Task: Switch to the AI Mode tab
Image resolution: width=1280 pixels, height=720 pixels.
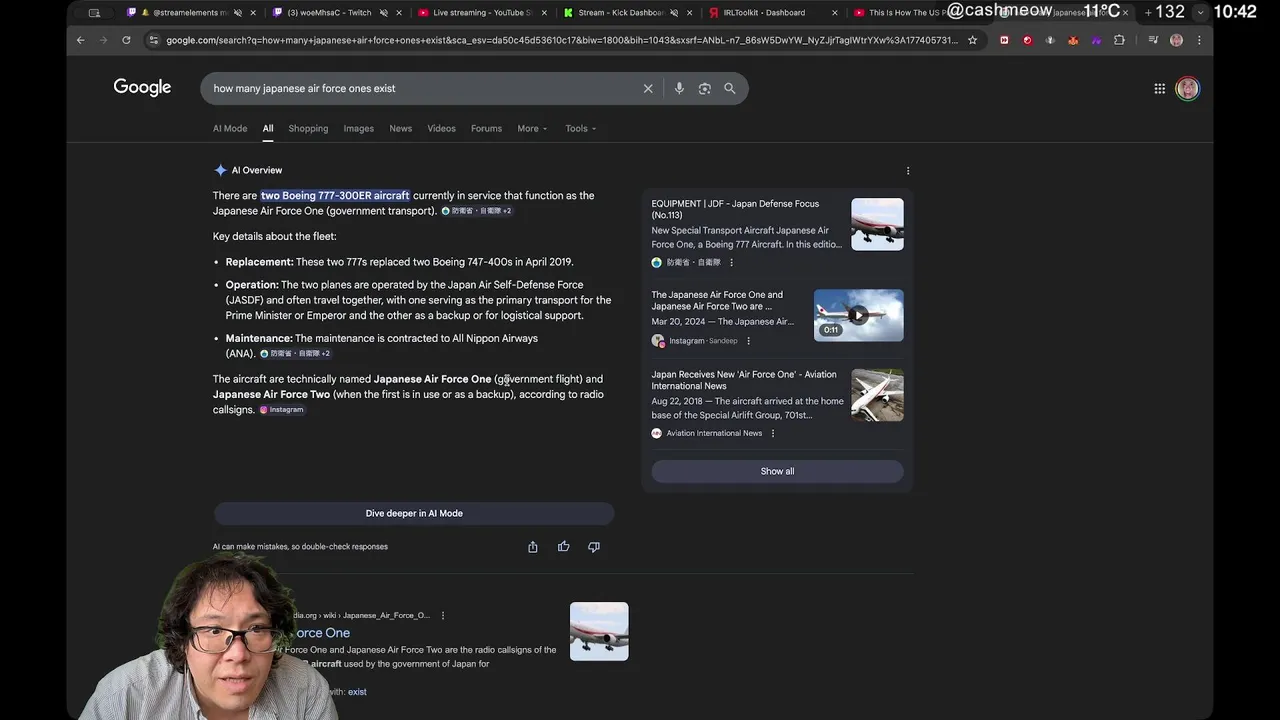Action: click(230, 128)
